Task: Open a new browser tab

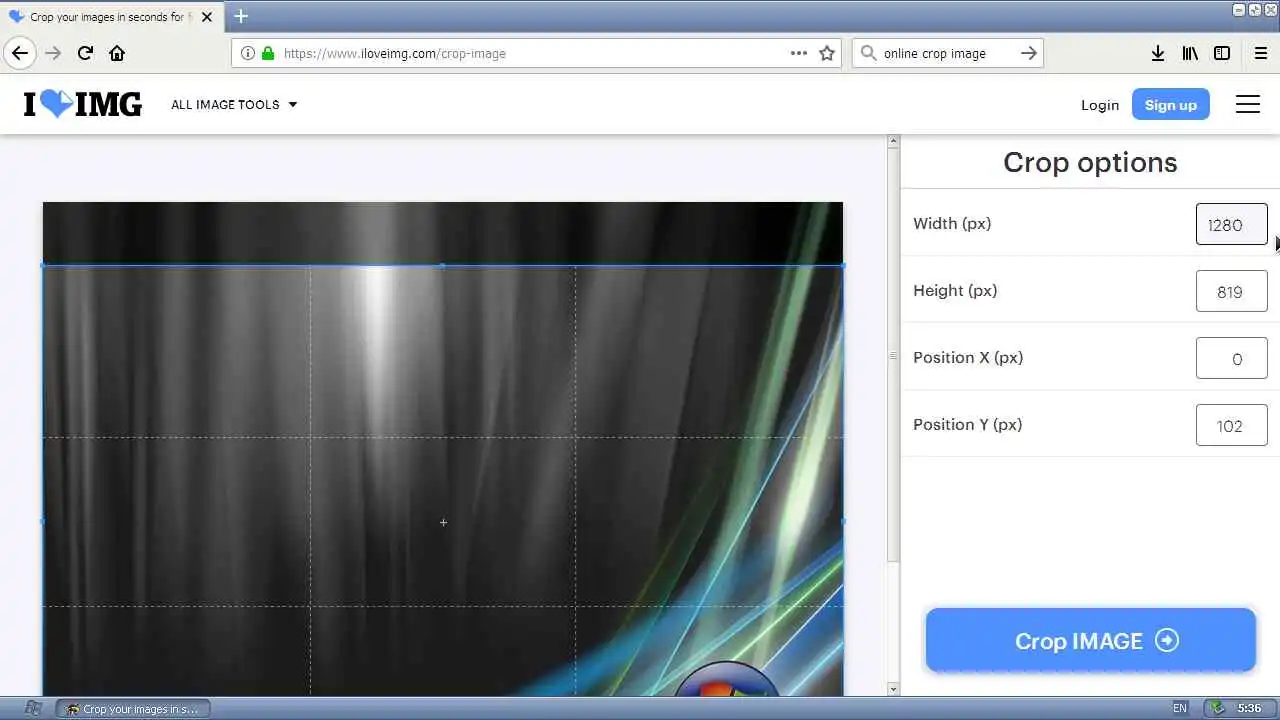Action: pyautogui.click(x=241, y=16)
